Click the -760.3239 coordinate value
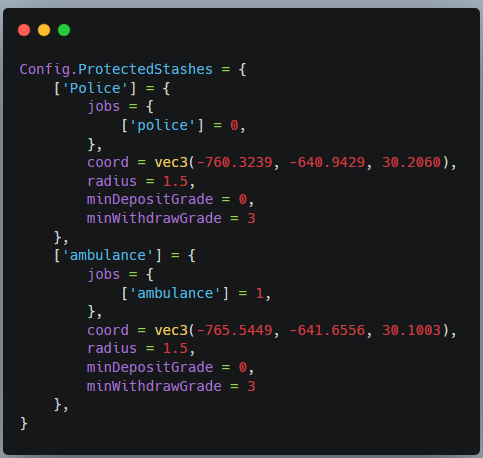This screenshot has width=483, height=458. tap(235, 162)
